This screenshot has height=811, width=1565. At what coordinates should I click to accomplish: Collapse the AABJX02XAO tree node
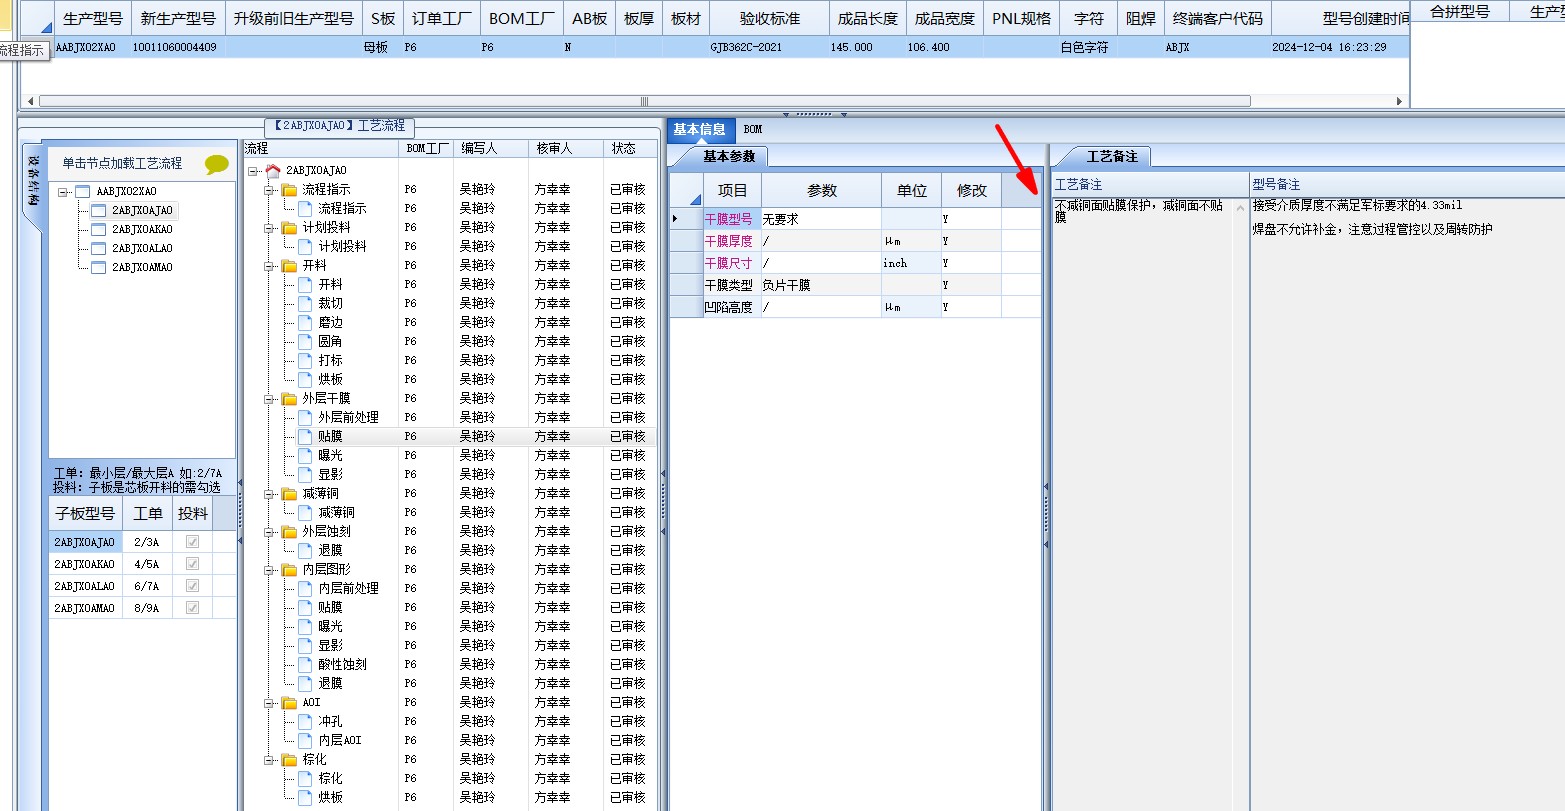coord(63,192)
